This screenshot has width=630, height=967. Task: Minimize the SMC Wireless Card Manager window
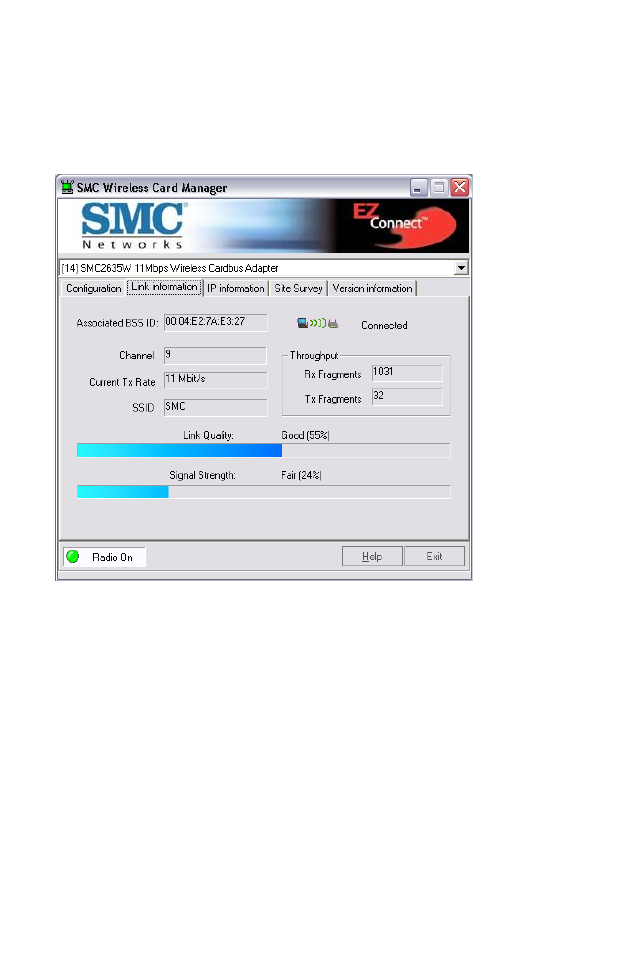(x=419, y=187)
